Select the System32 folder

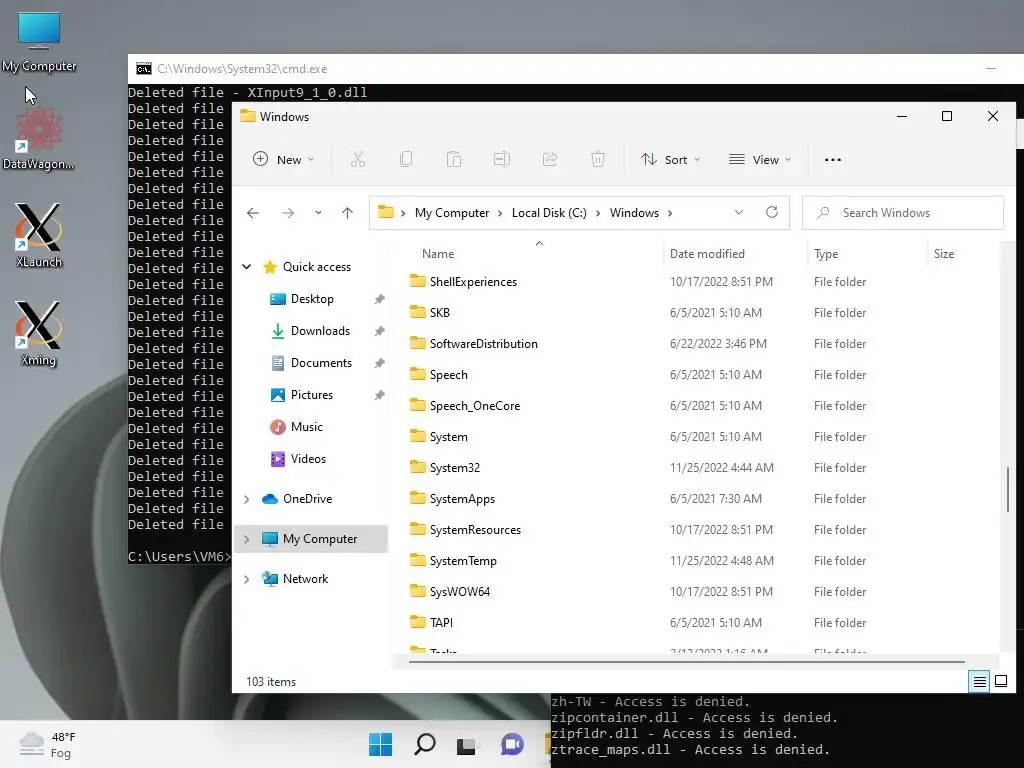click(x=455, y=468)
